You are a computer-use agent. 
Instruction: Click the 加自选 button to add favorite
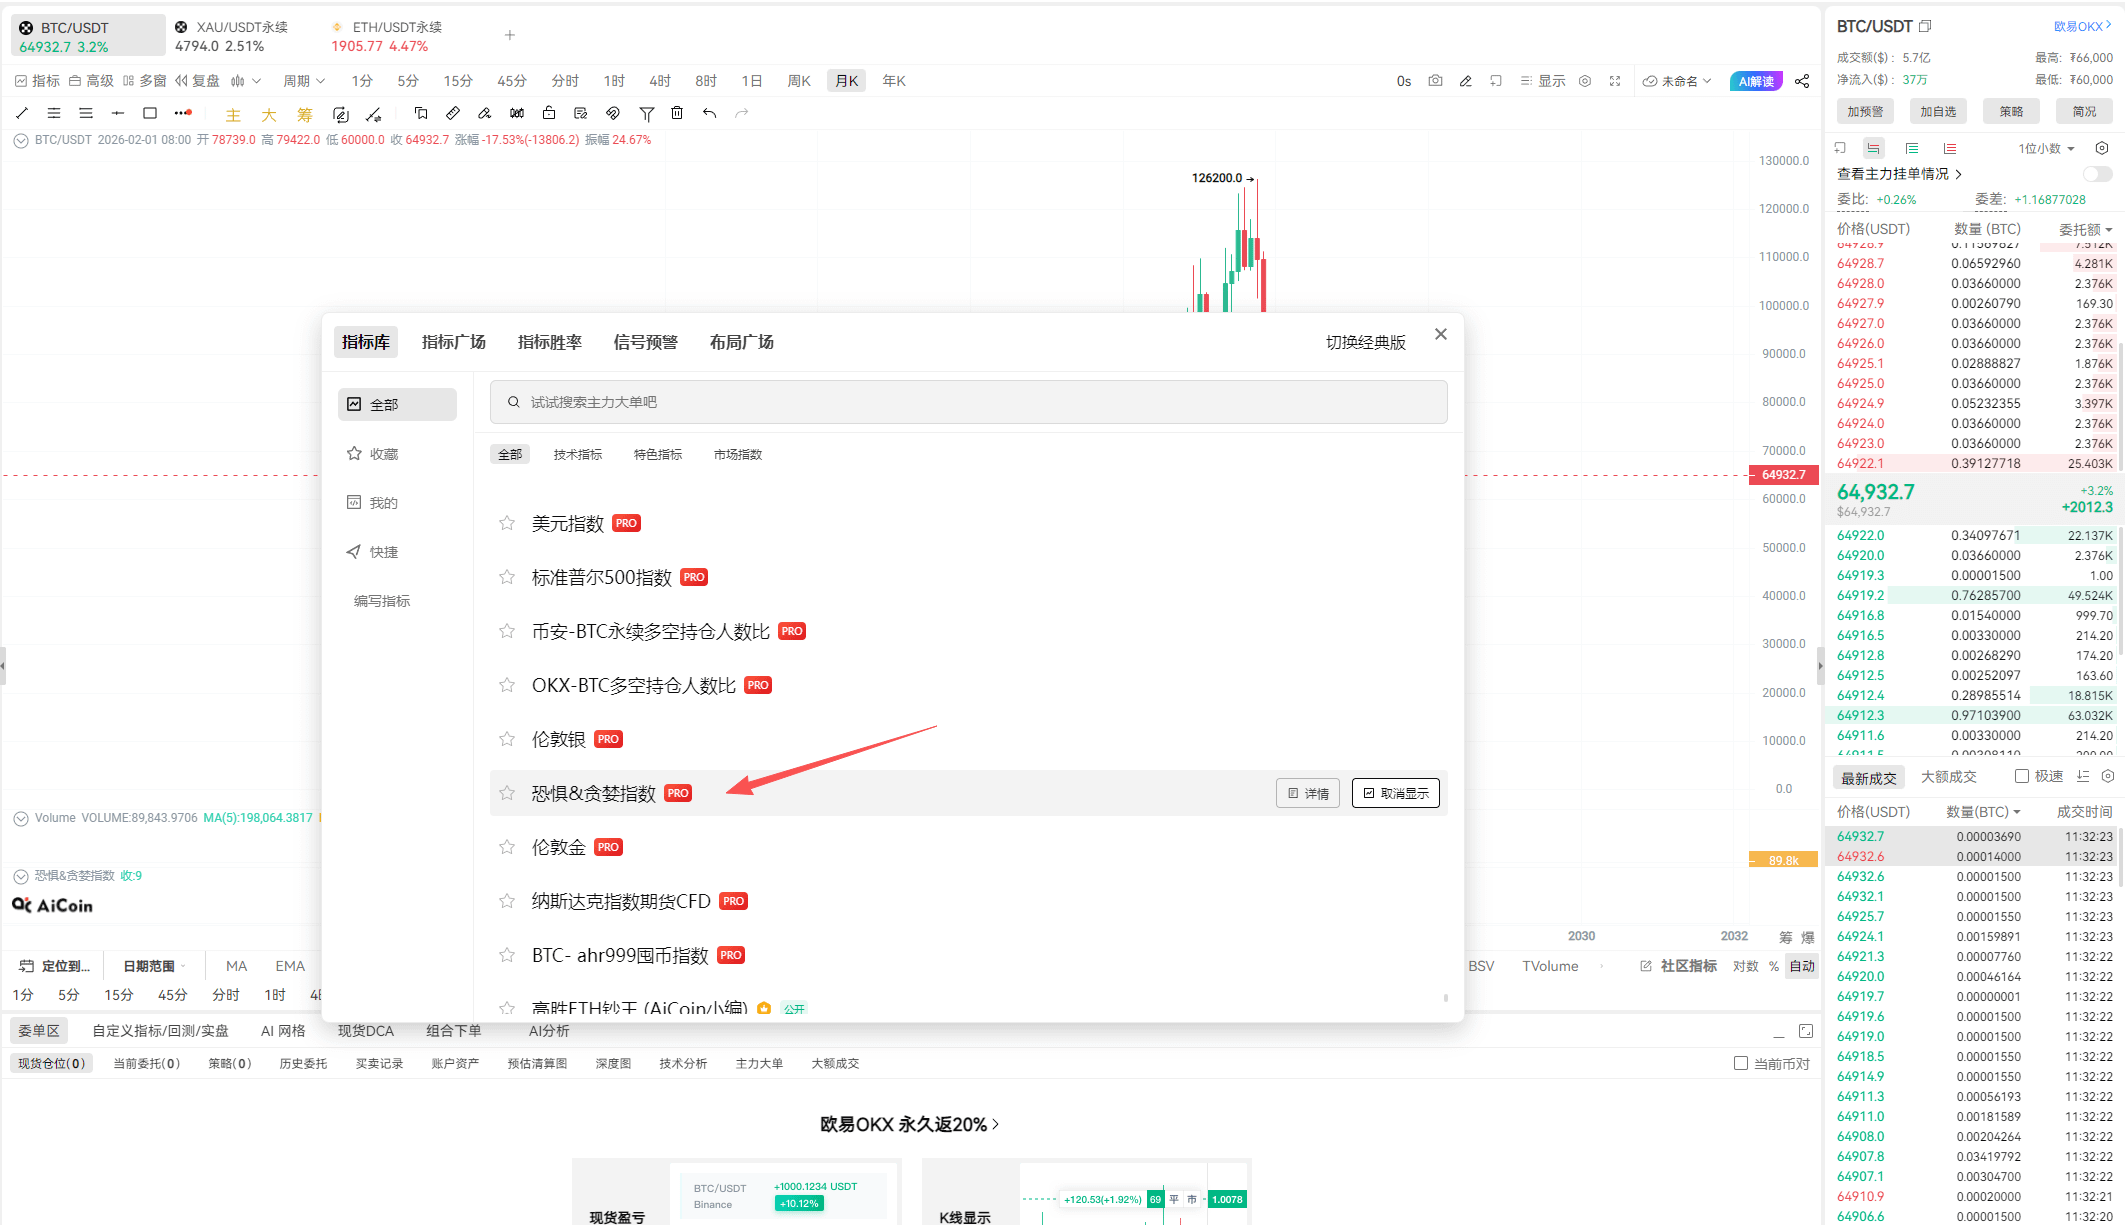pos(1938,111)
